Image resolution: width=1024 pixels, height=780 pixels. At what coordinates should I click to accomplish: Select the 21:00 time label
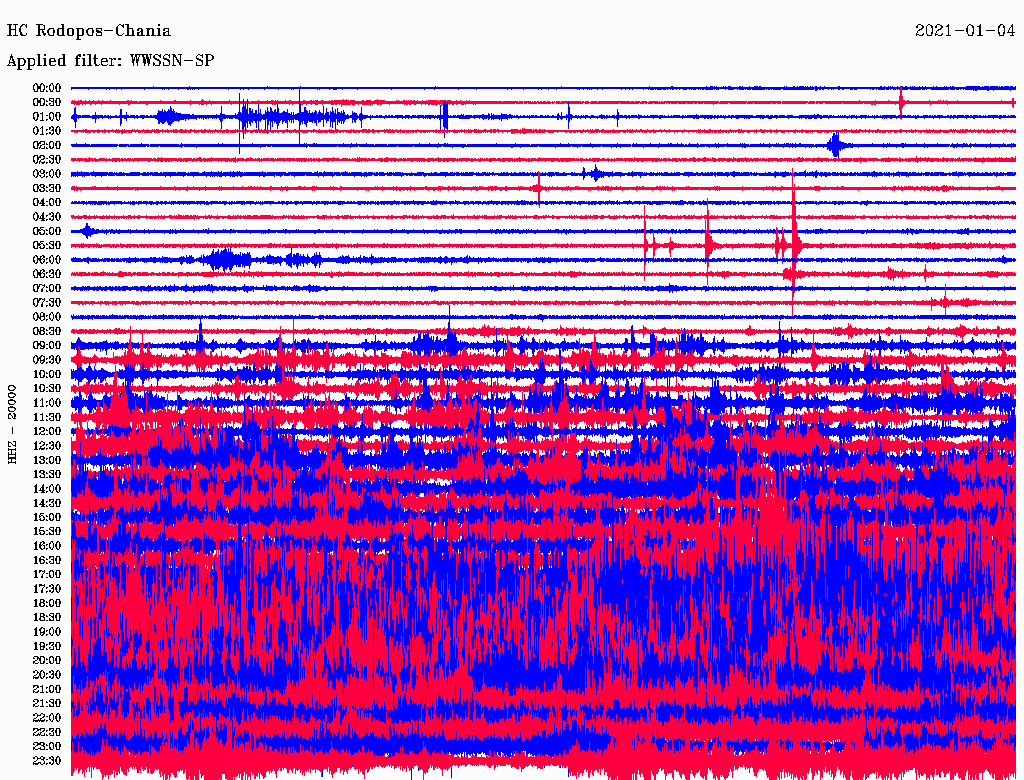47,689
